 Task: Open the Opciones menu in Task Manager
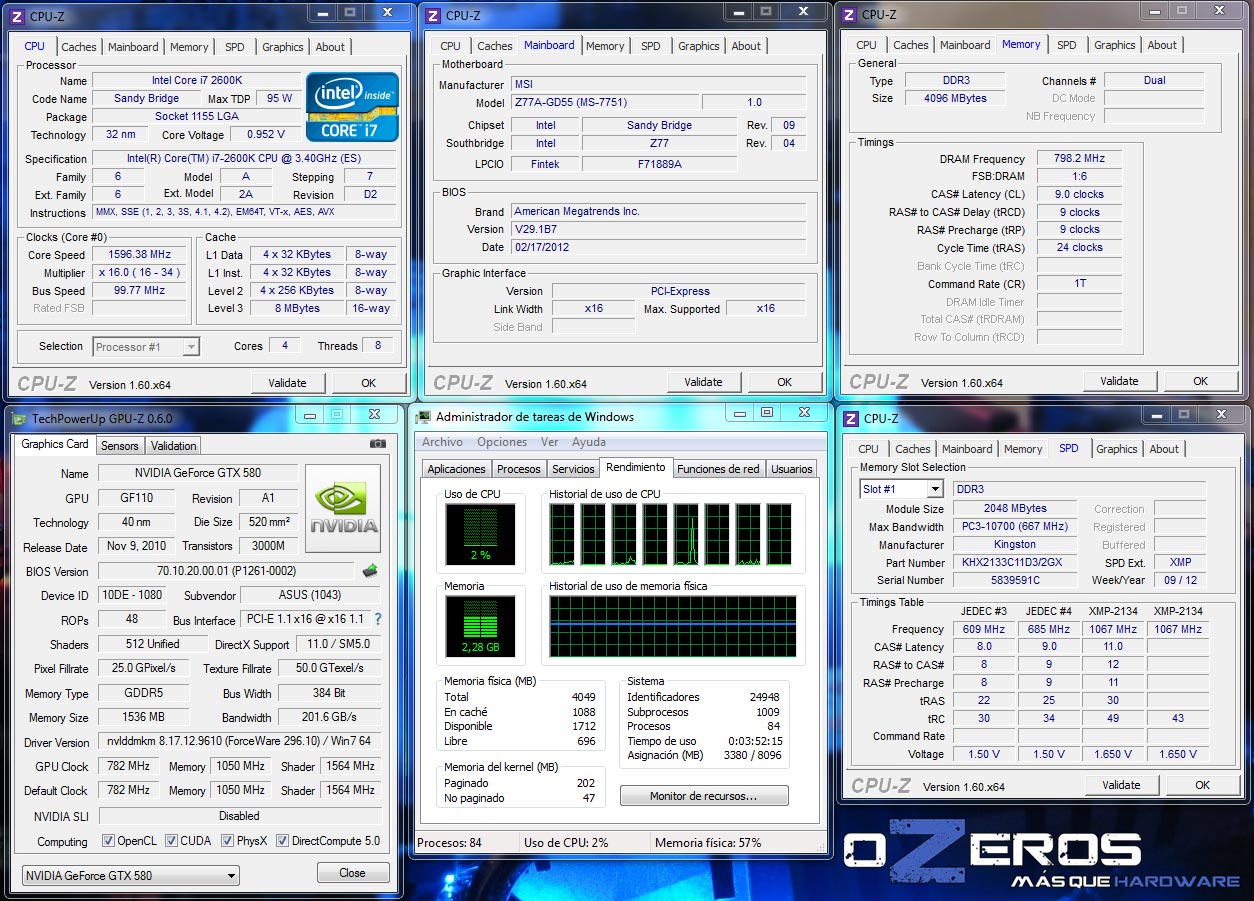coord(502,442)
